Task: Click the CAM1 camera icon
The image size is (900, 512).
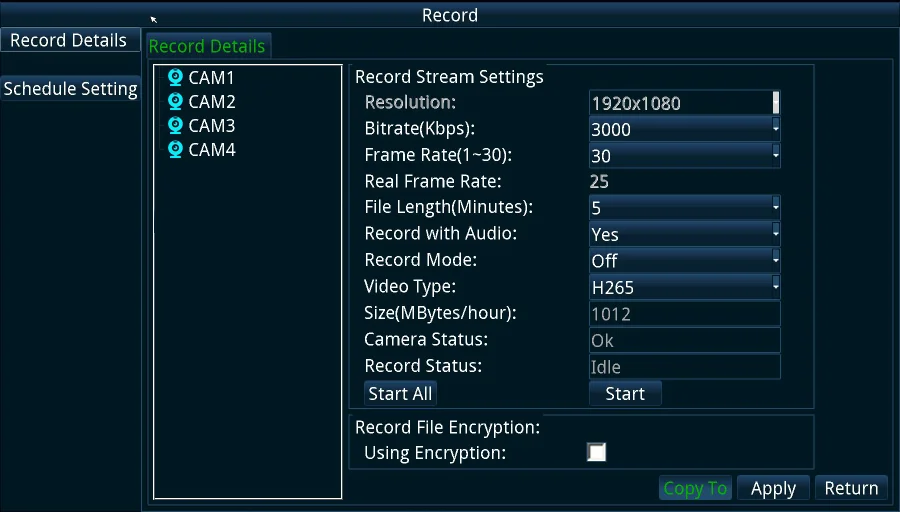Action: pos(175,77)
